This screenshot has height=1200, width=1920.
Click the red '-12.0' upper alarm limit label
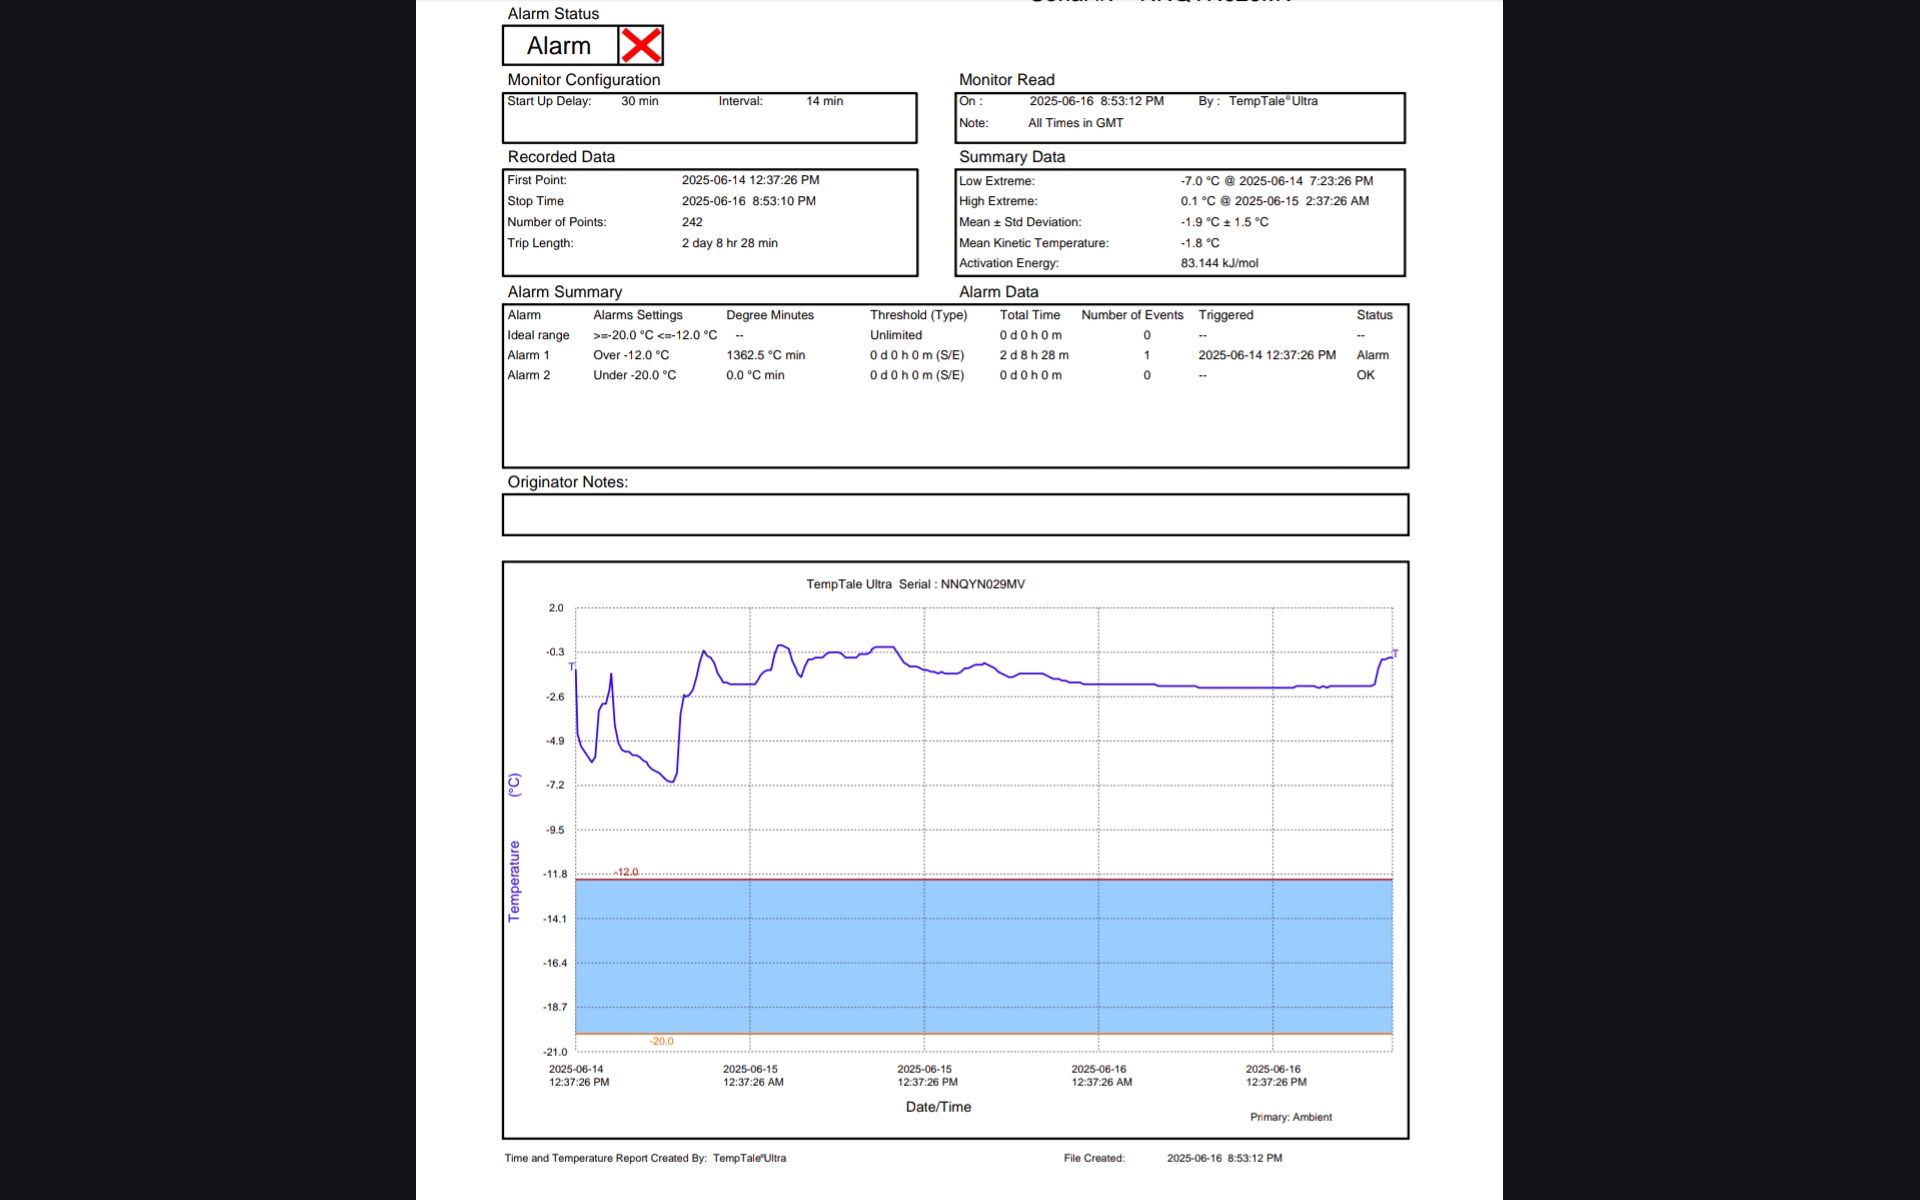coord(626,872)
